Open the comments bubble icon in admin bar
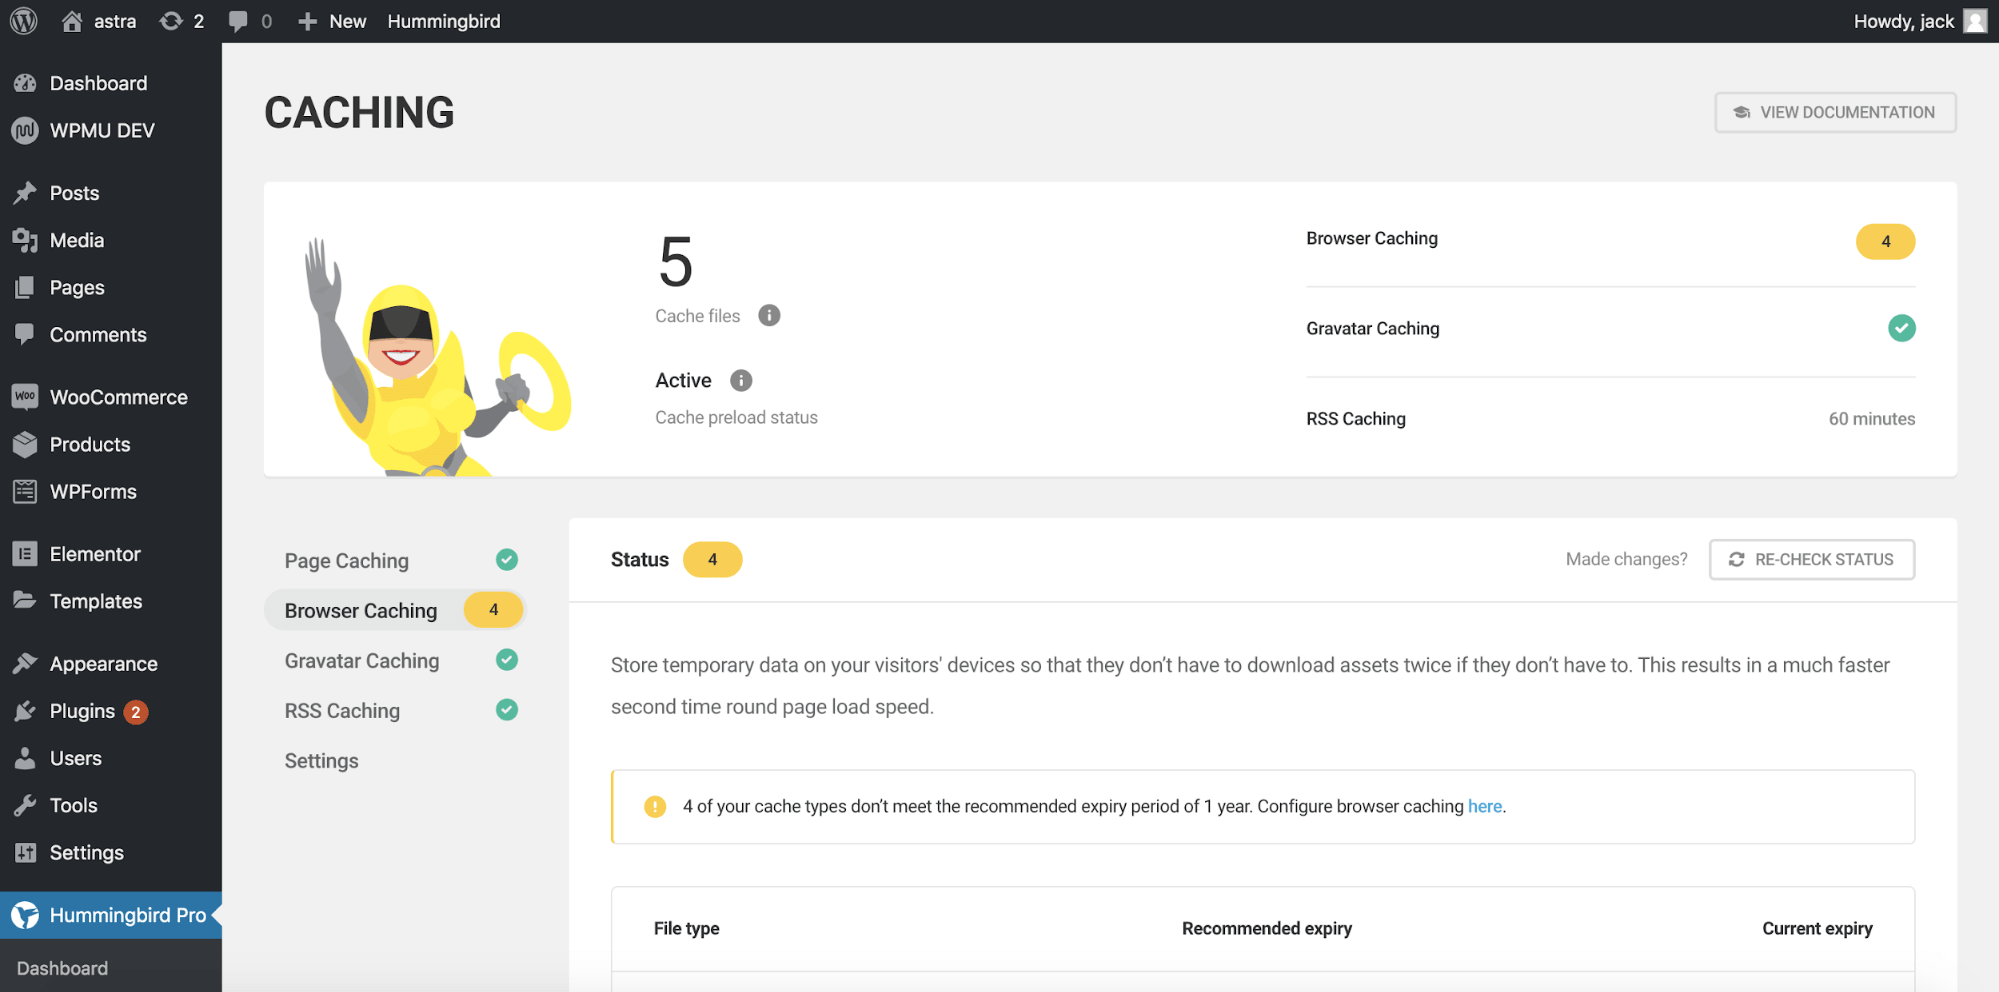Screen dimensions: 1999x992 coord(238,20)
